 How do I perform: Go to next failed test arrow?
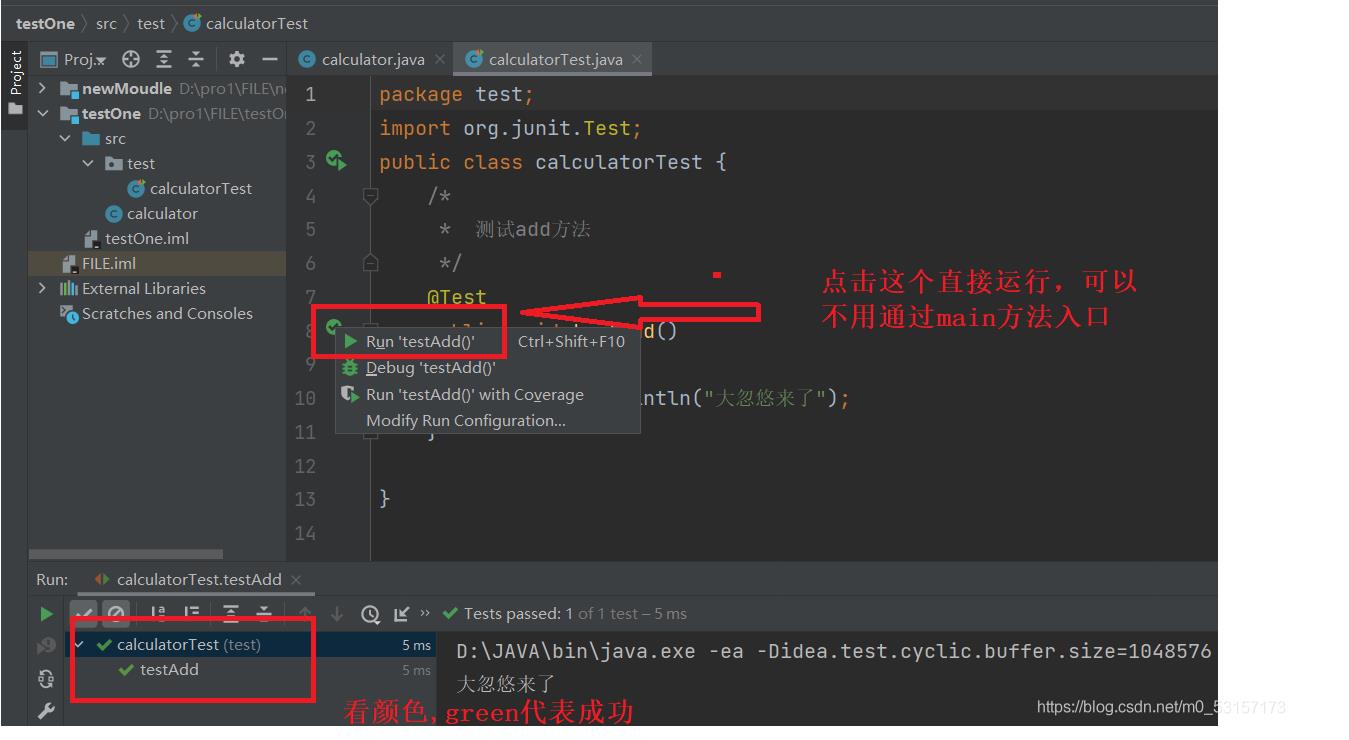pos(337,613)
